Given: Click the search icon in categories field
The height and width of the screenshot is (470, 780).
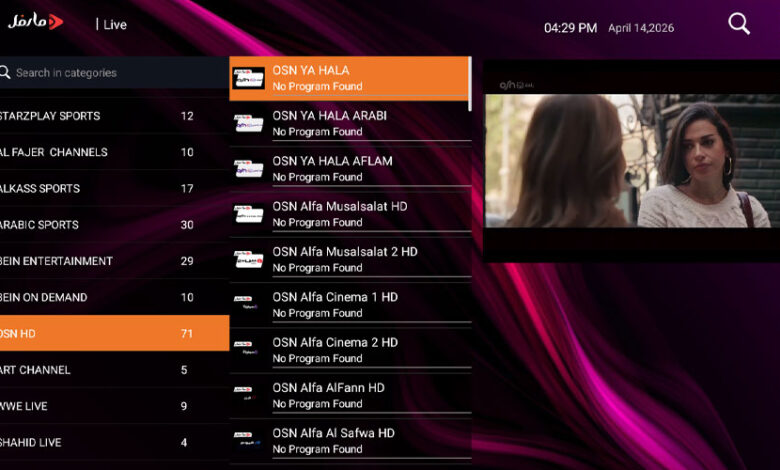Looking at the screenshot, I should [6, 73].
